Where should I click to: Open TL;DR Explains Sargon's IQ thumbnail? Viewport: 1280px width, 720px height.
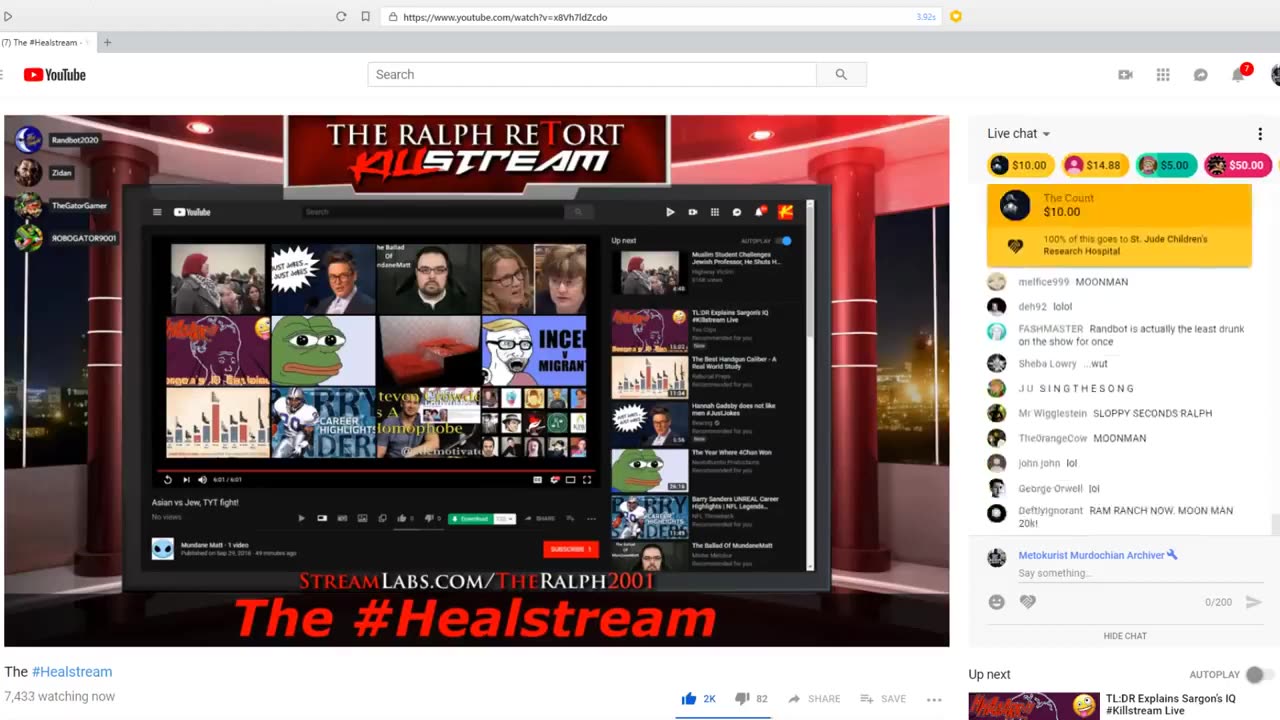click(1034, 706)
